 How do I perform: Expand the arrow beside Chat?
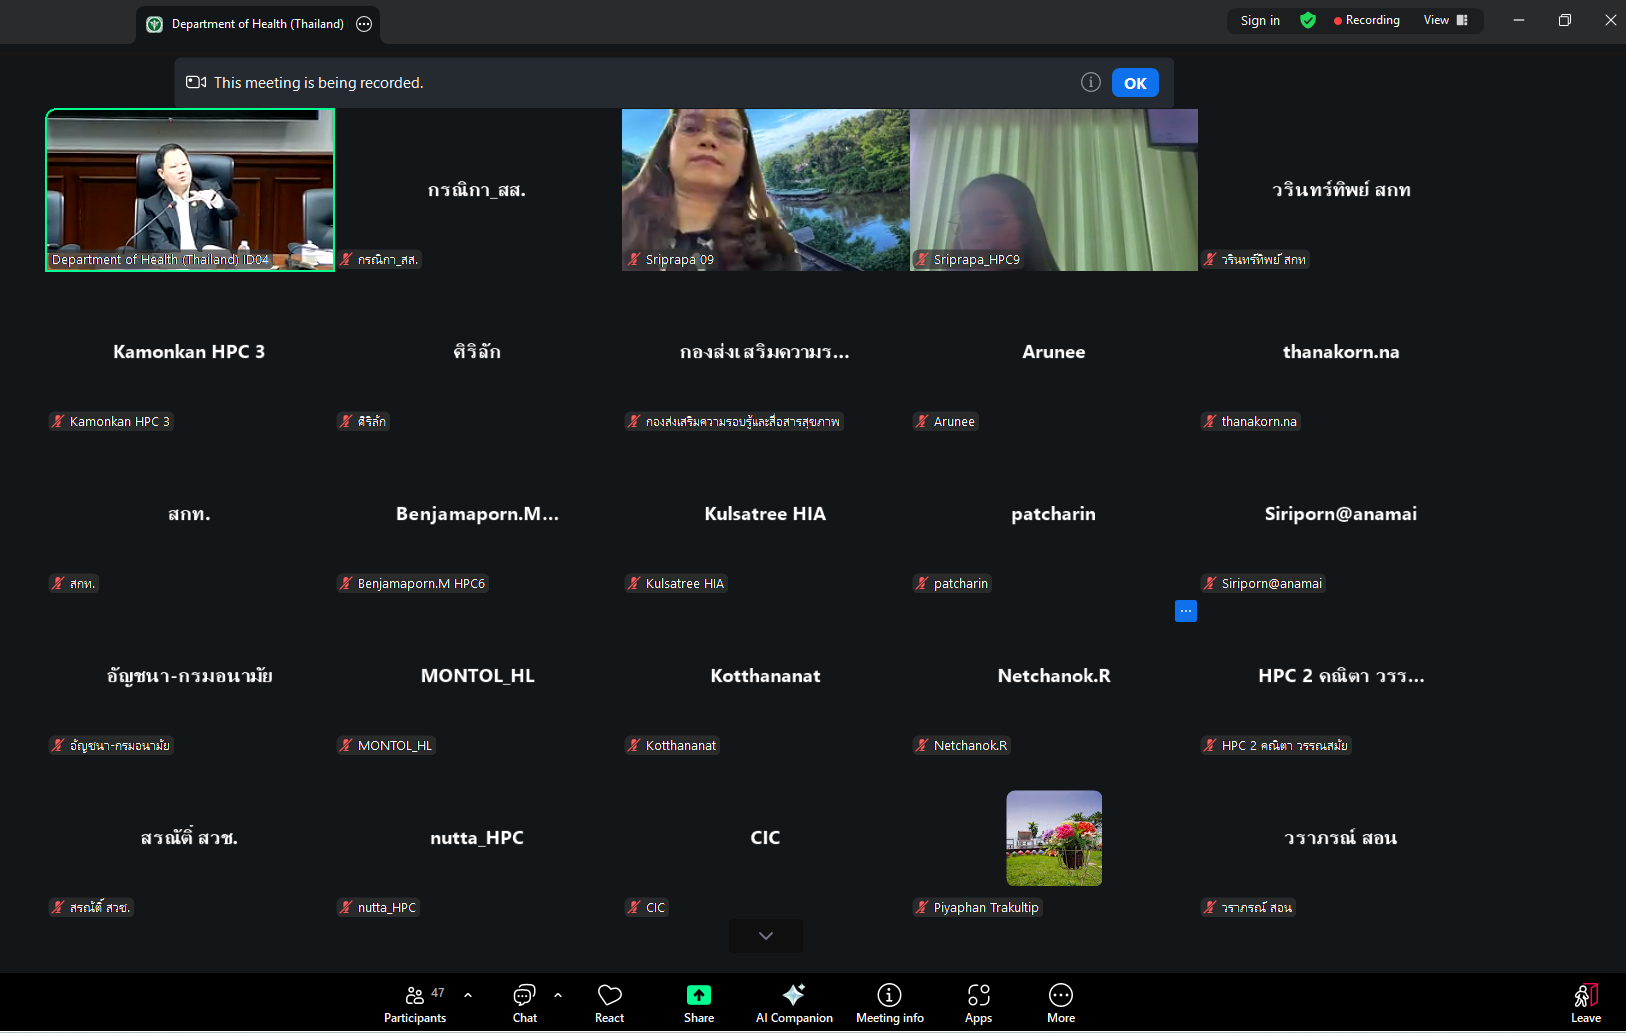[x=558, y=995]
